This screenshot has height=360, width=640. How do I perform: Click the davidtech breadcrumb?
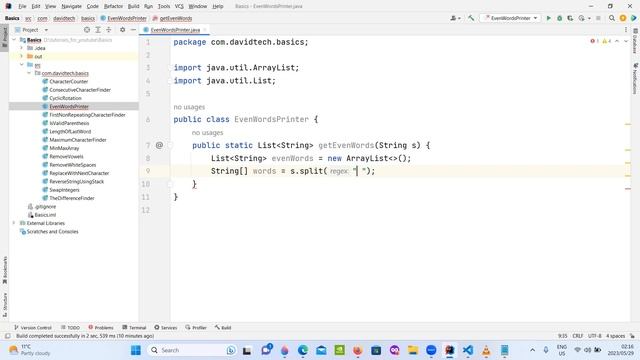[x=64, y=18]
